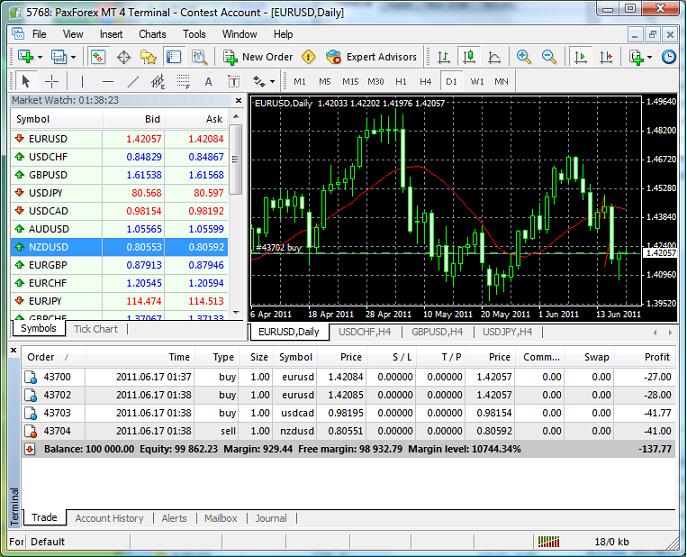Switch to the Account History tab

[109, 518]
